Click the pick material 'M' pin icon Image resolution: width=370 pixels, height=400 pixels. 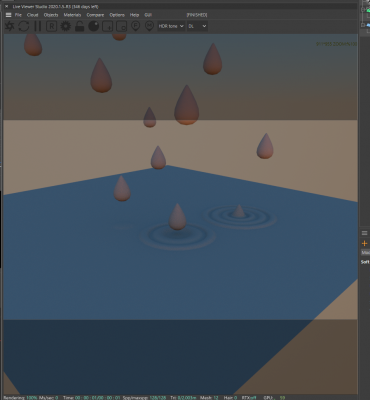pos(149,26)
